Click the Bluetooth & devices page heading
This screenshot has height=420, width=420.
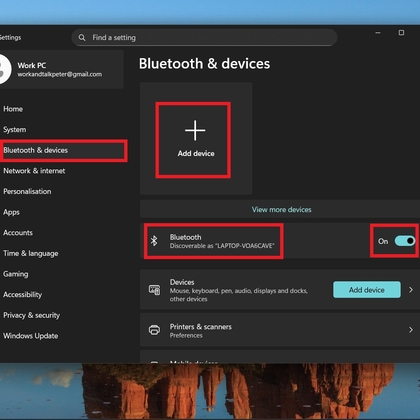click(x=204, y=64)
